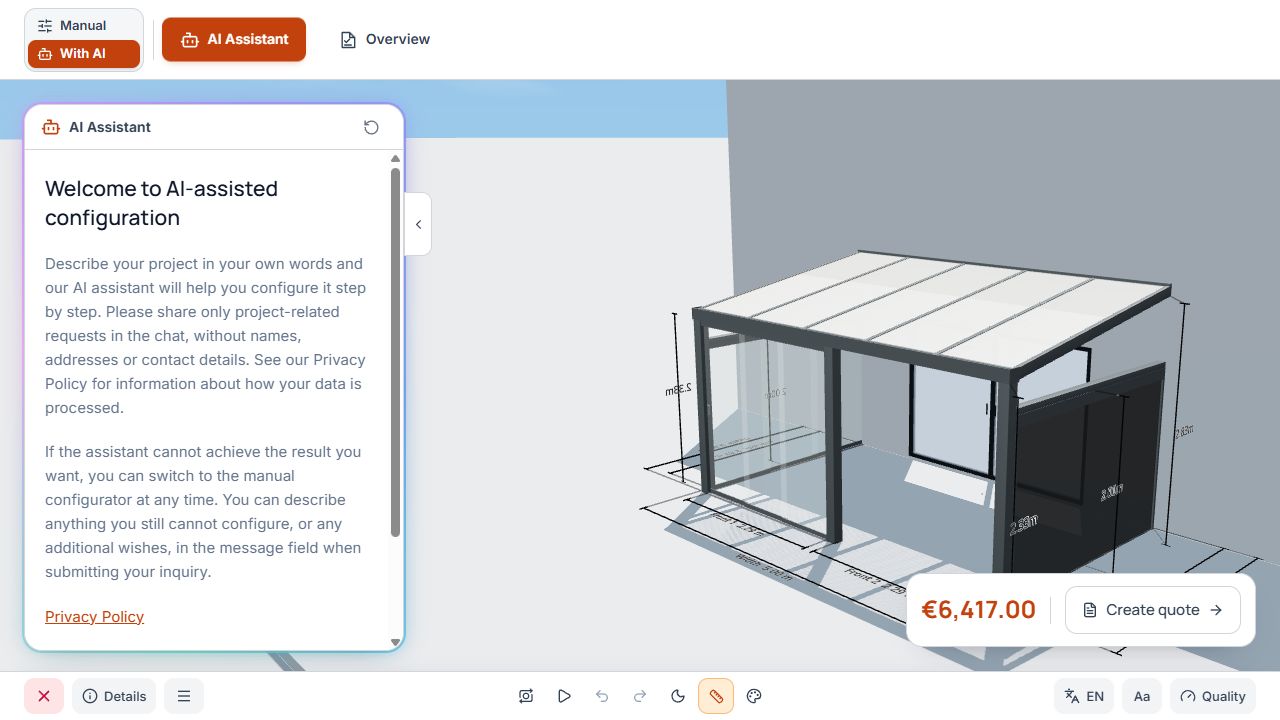This screenshot has height=720, width=1280.
Task: Reset the AI Assistant chat
Action: tap(371, 128)
